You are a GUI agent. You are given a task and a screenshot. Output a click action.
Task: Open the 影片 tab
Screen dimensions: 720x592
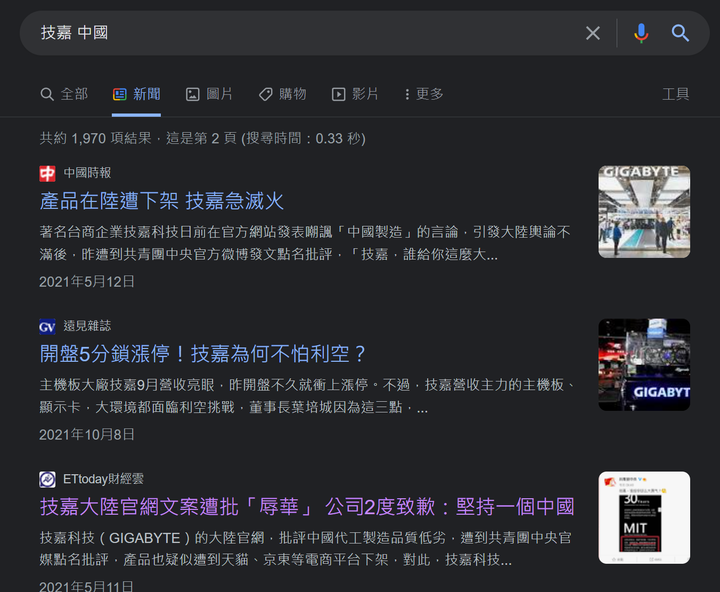coord(355,94)
